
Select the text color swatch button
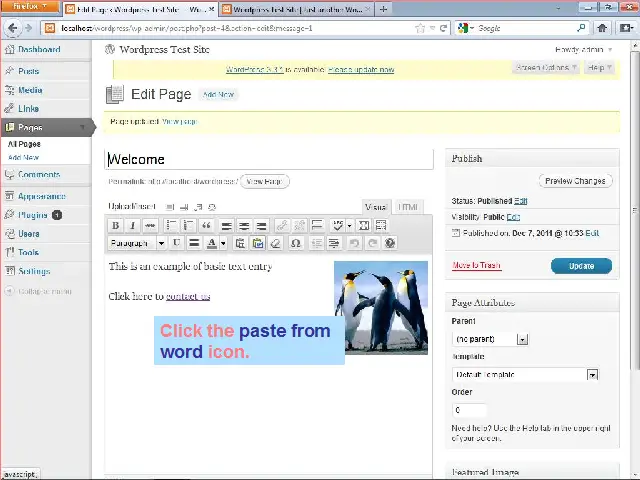tap(211, 243)
